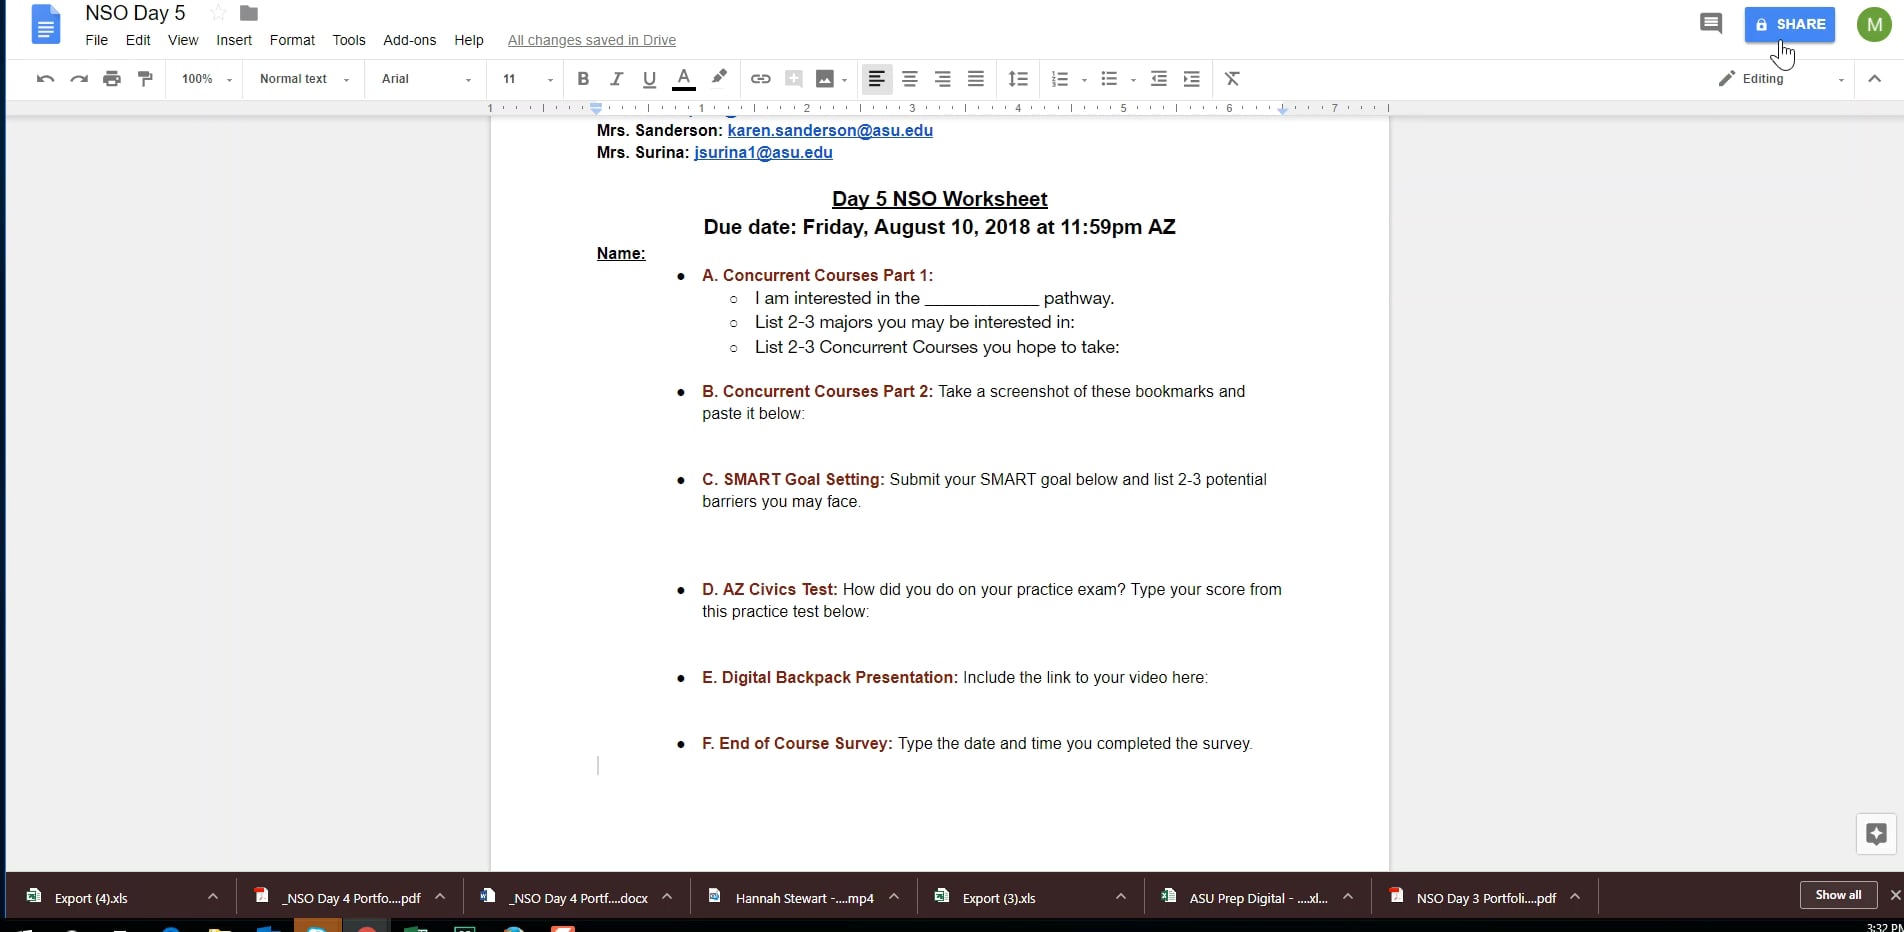Expand the Editing mode dropdown

click(1840, 79)
